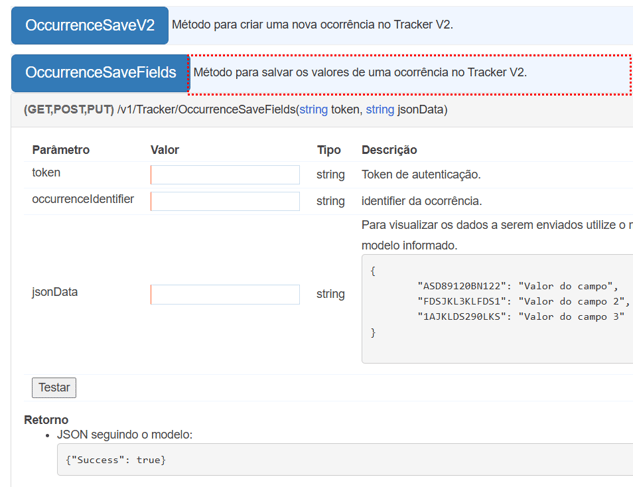Click the Descrição column header
633x487 pixels.
pyautogui.click(x=389, y=150)
